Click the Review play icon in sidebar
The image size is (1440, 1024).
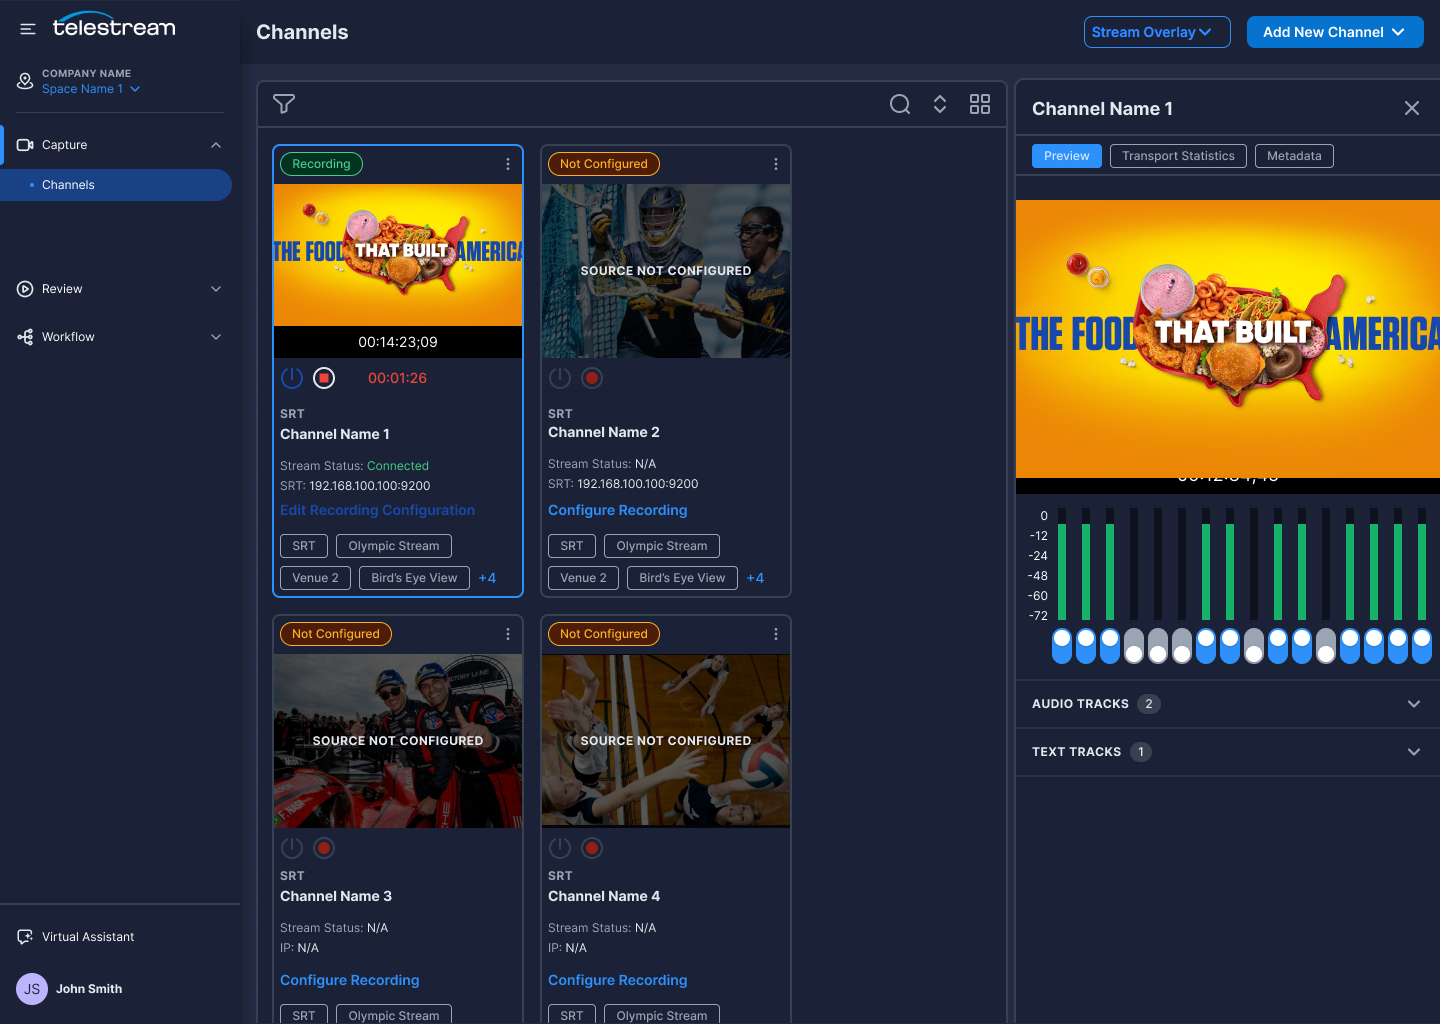pyautogui.click(x=26, y=289)
